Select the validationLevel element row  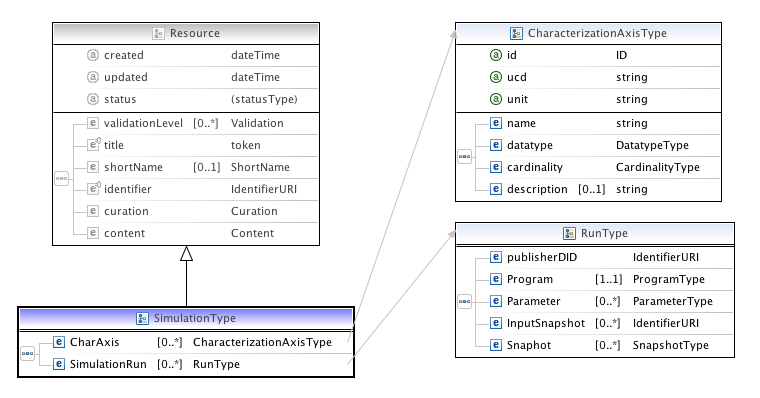[202, 123]
